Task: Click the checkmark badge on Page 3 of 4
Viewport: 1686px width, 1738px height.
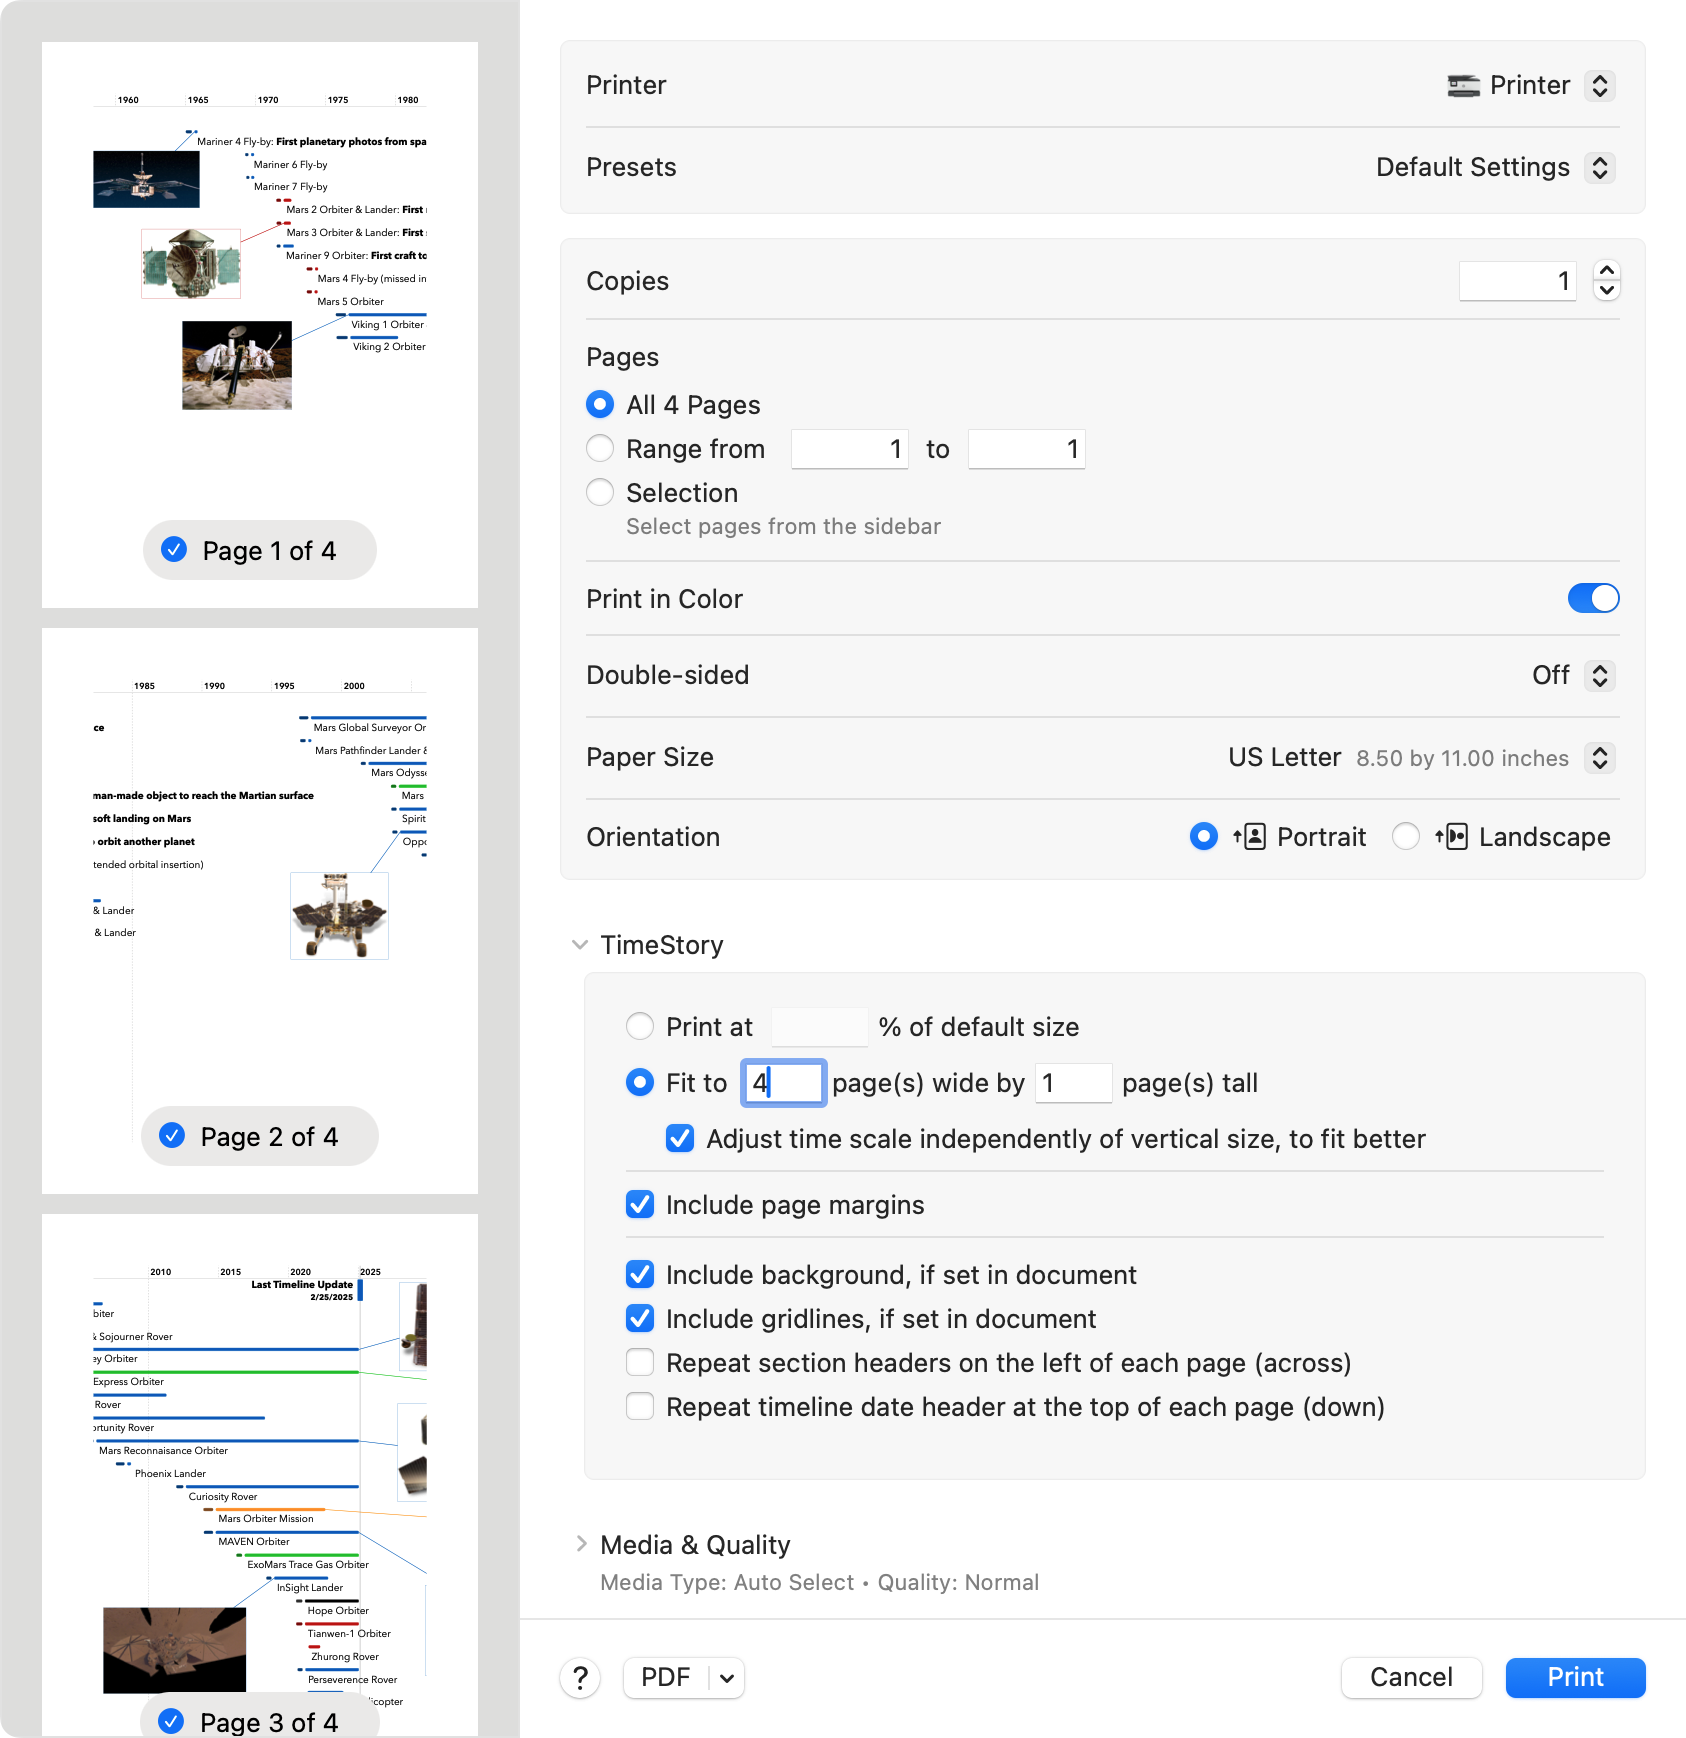Action: point(173,1722)
